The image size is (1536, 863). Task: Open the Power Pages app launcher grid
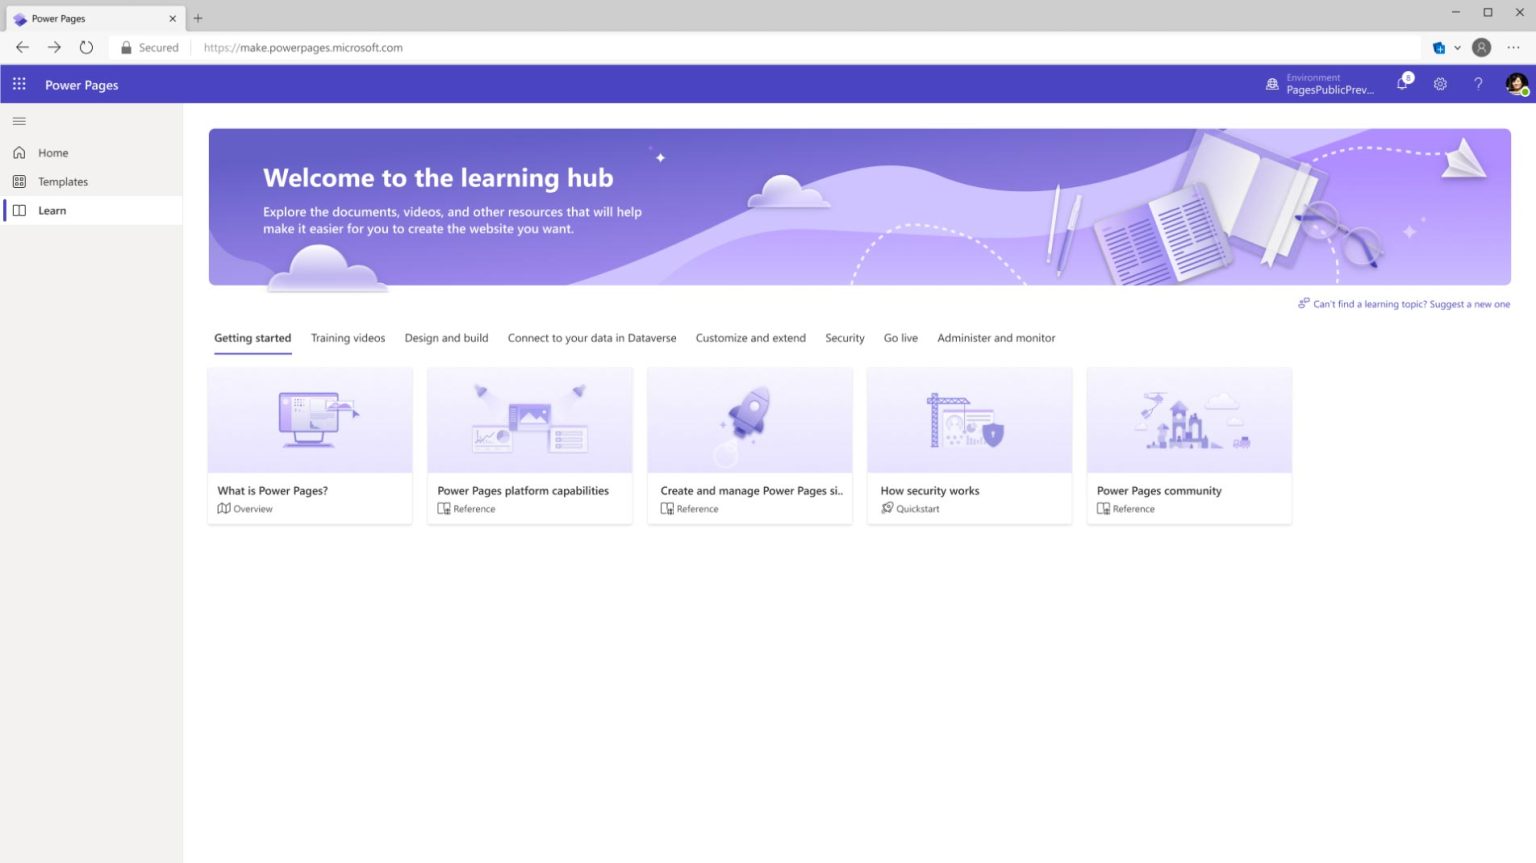pyautogui.click(x=18, y=84)
